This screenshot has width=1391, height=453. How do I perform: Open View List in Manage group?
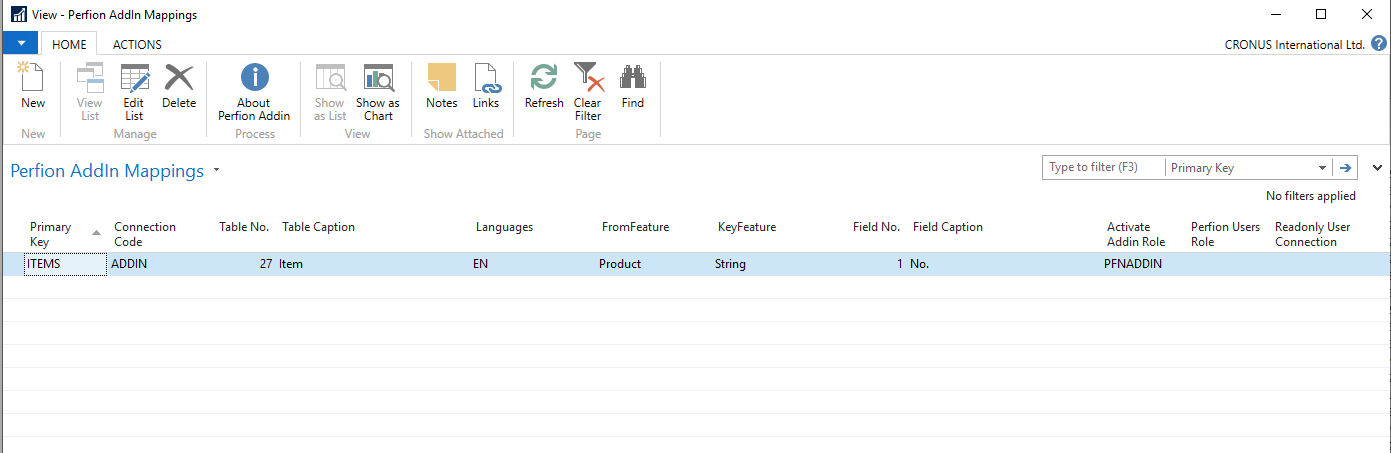point(90,92)
